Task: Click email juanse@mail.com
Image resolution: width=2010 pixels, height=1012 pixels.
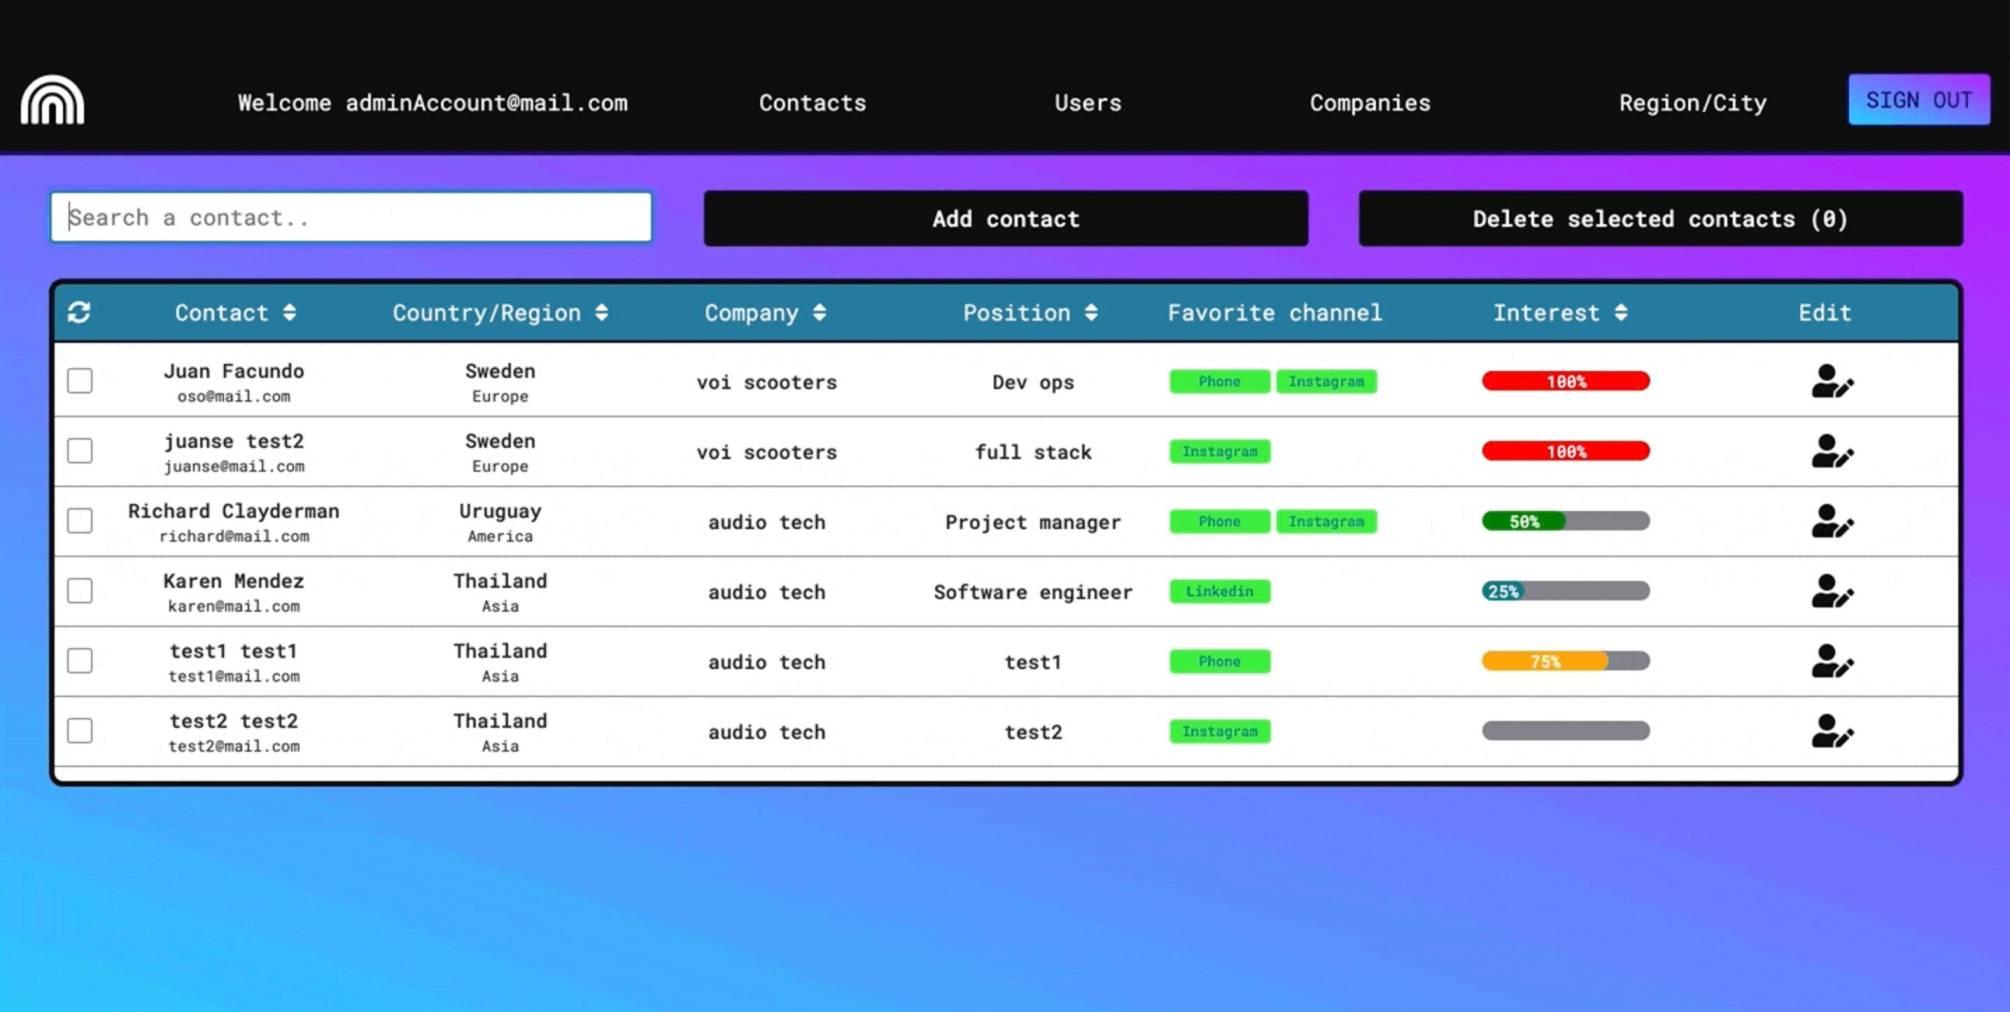Action: pyautogui.click(x=234, y=466)
